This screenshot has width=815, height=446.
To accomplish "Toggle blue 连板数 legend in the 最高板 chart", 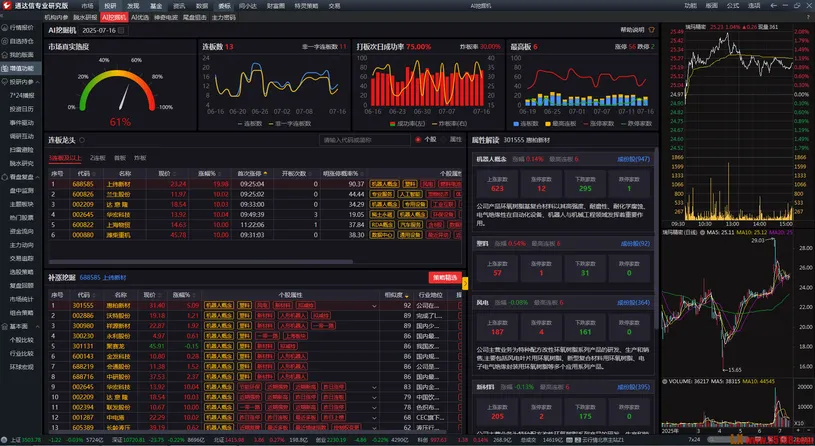I will [x=526, y=124].
